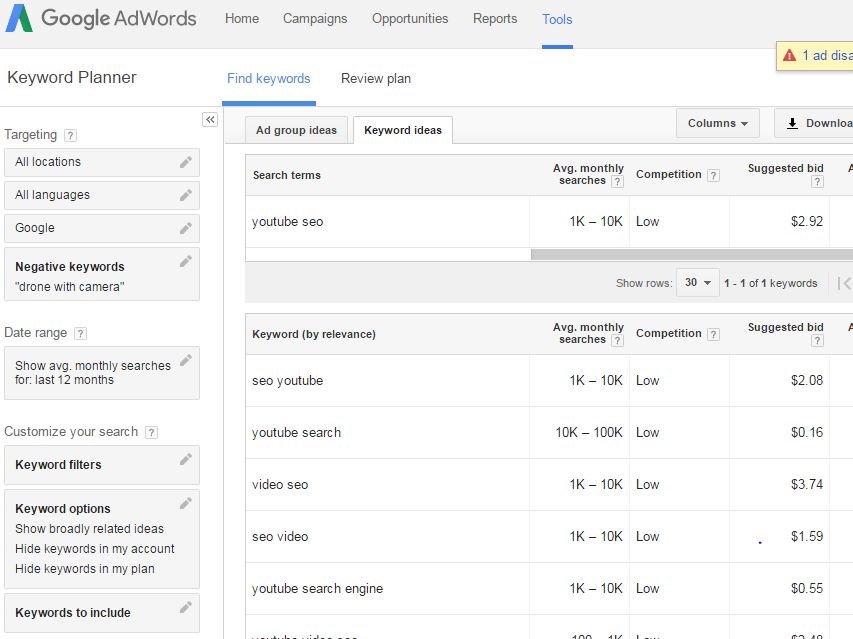Open Keywords to include setting

(102, 613)
